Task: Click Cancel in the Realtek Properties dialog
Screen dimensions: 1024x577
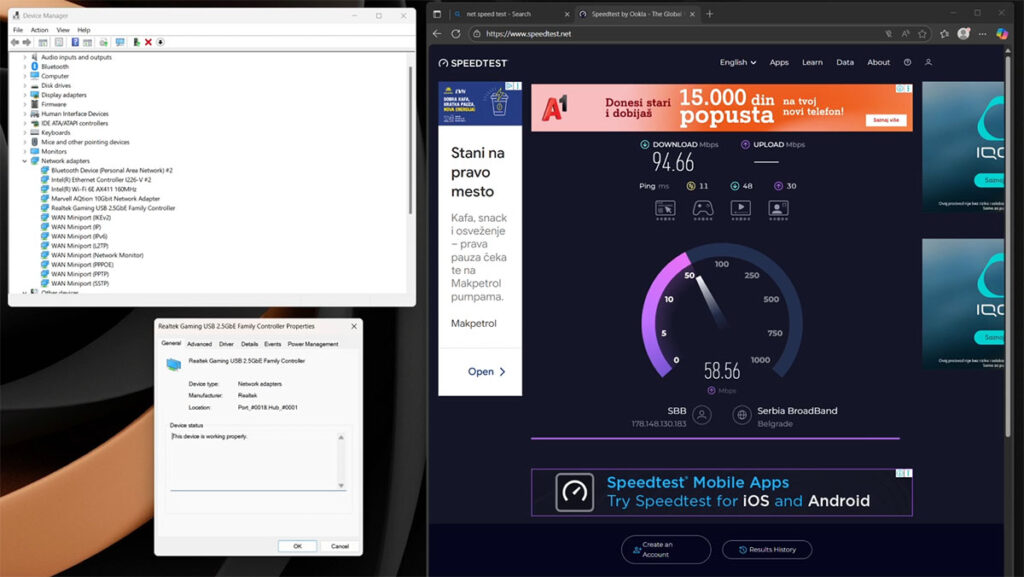Action: (x=340, y=546)
